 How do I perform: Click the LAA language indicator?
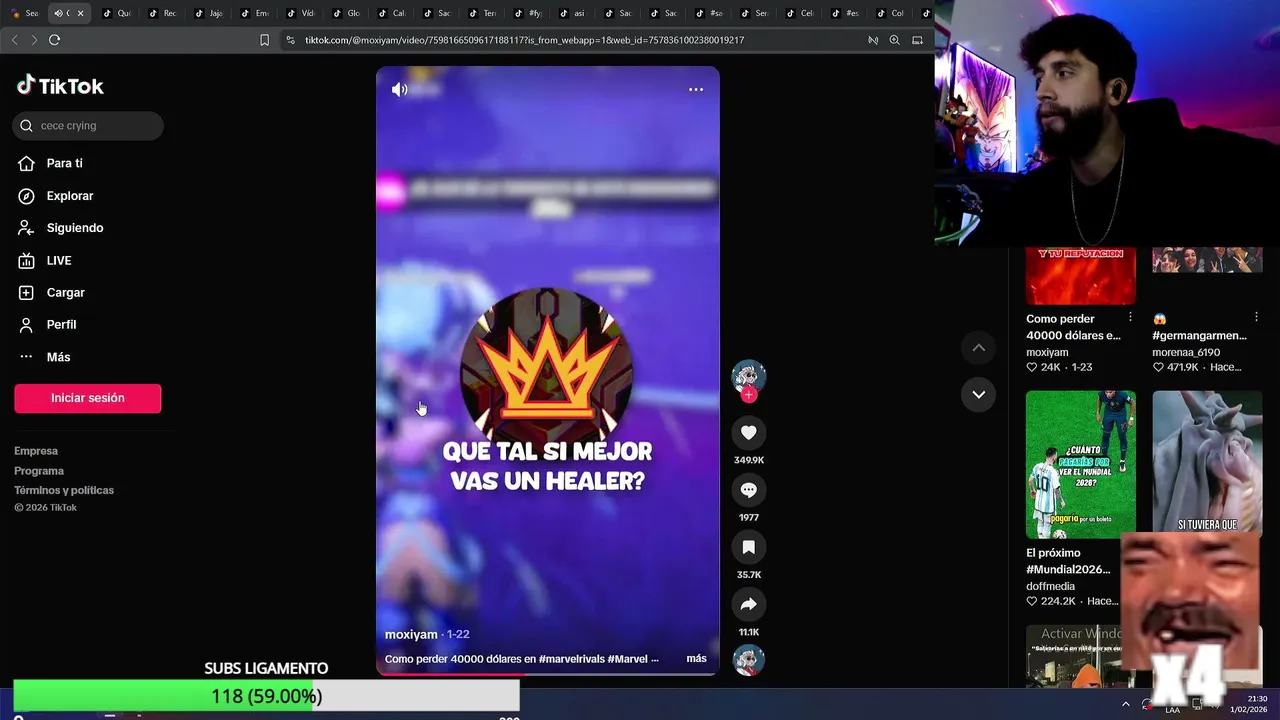click(x=1172, y=710)
